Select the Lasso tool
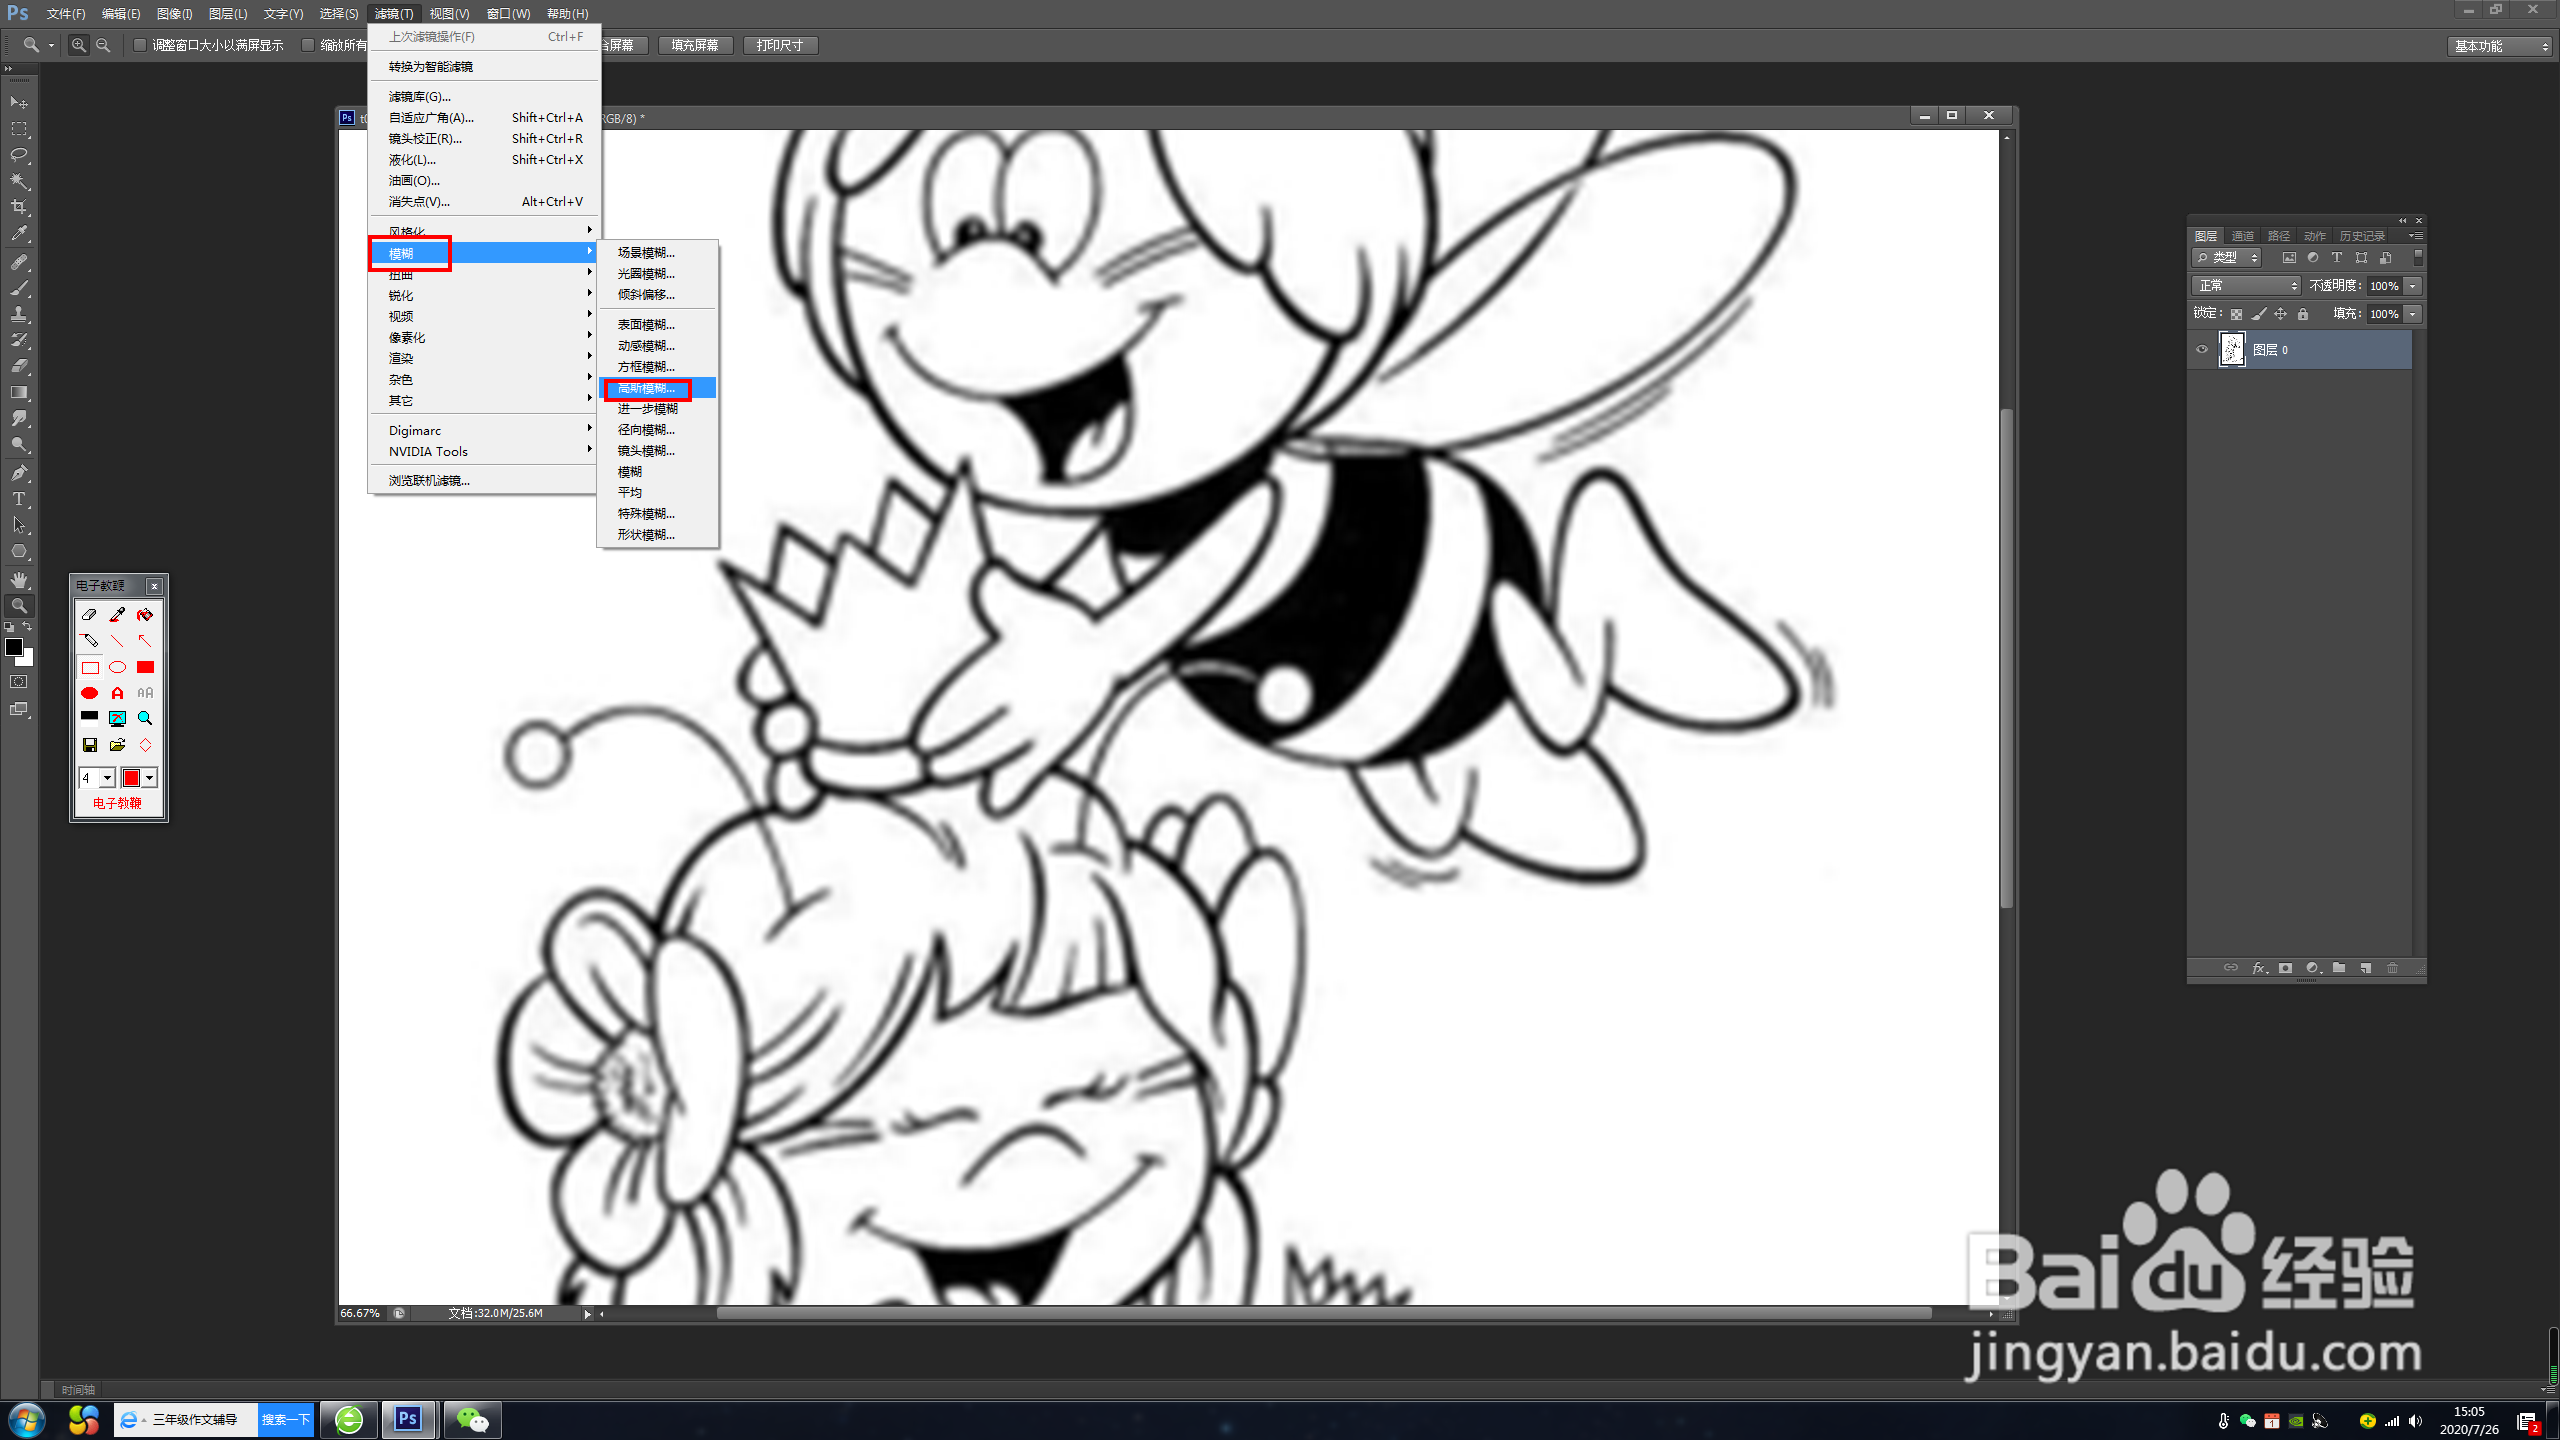Image resolution: width=2560 pixels, height=1440 pixels. 19,155
